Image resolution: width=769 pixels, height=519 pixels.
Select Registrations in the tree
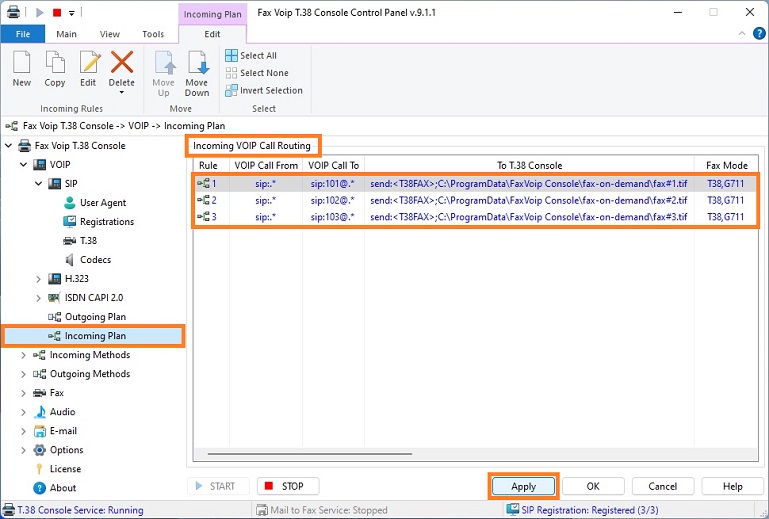click(x=98, y=222)
